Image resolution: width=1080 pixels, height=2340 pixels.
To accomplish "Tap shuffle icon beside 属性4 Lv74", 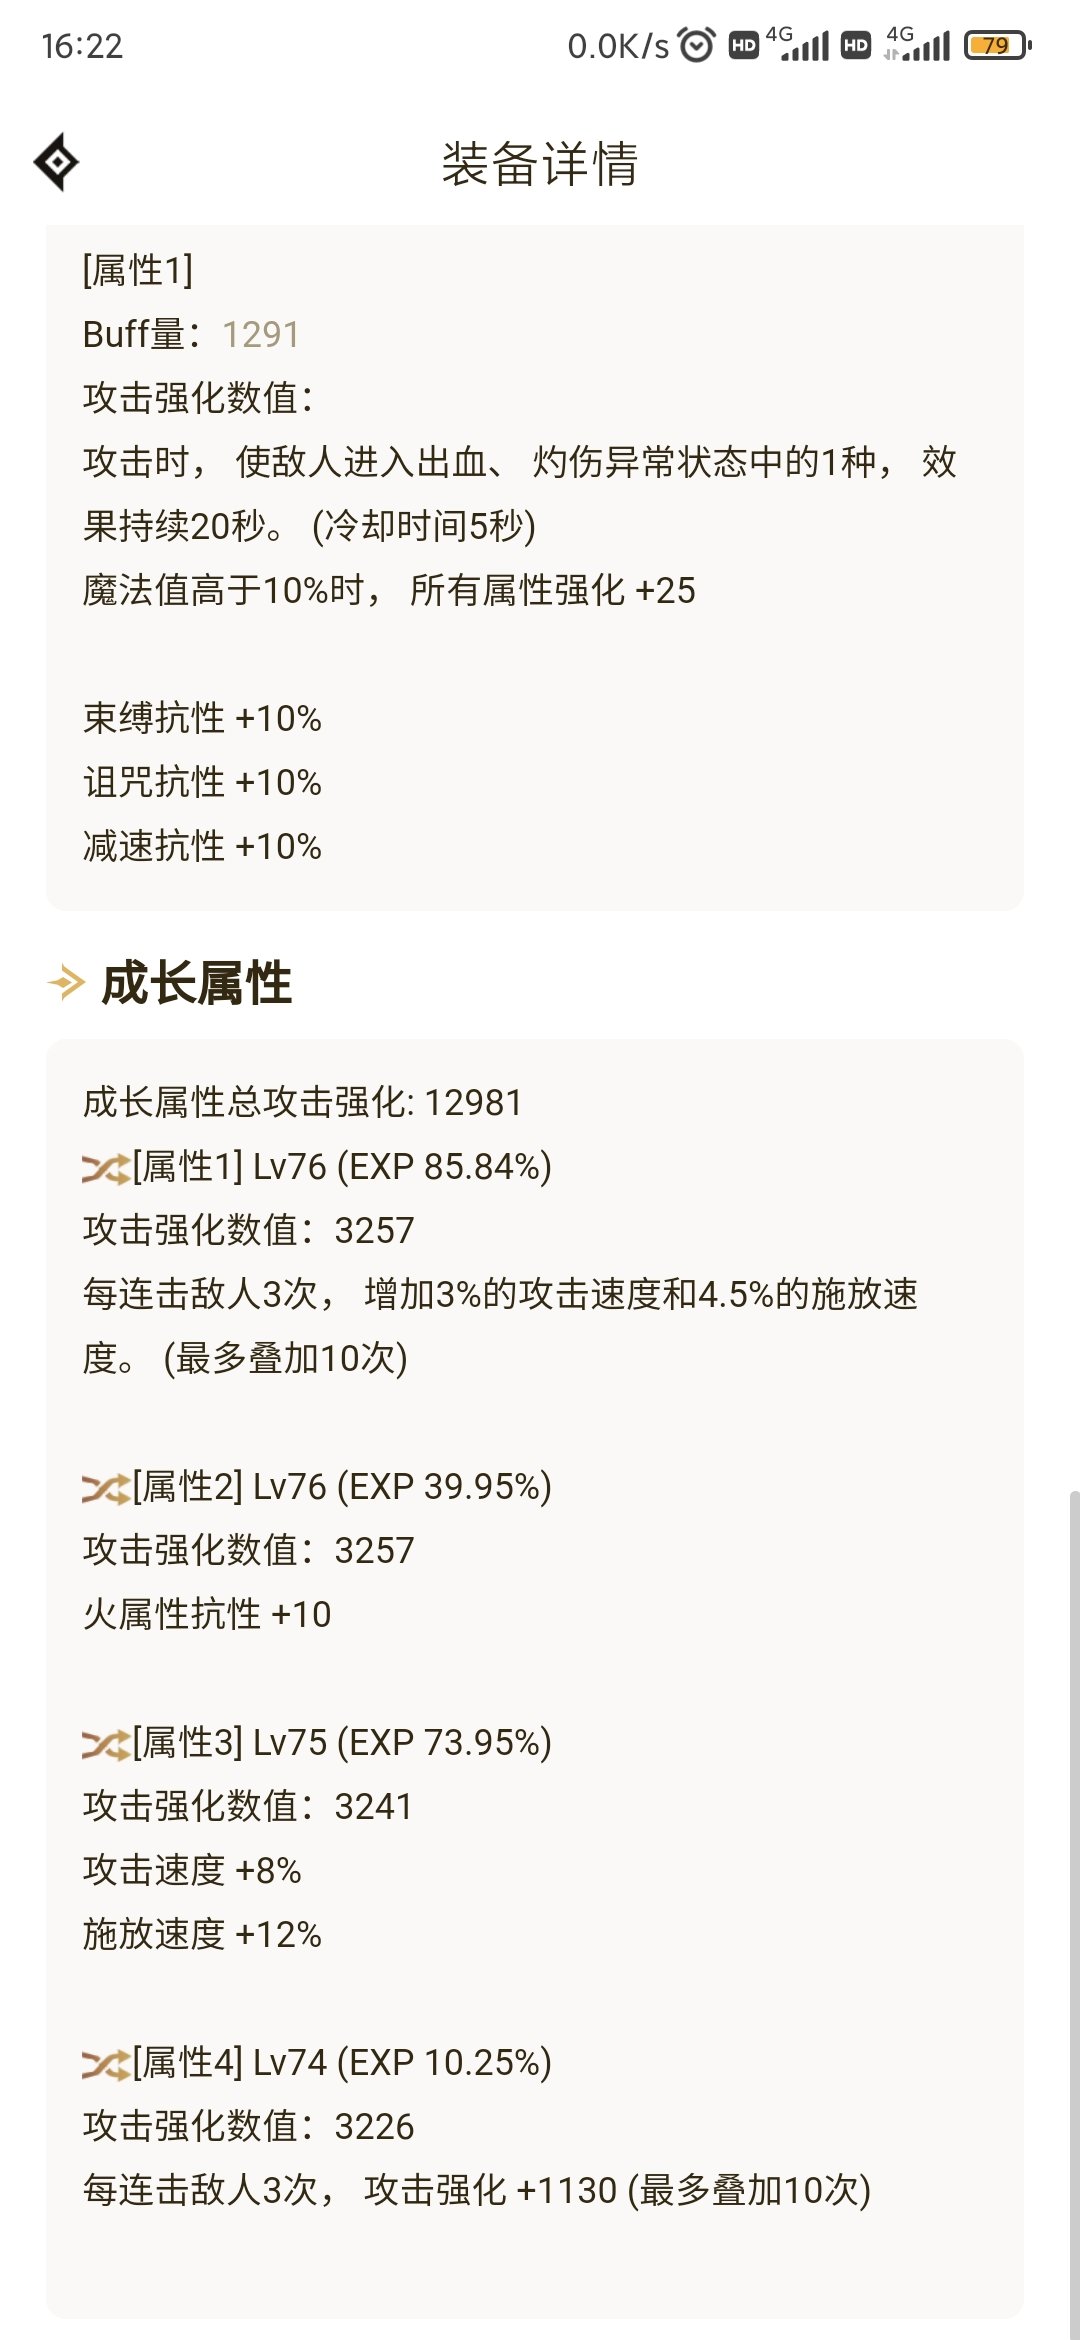I will 106,2064.
